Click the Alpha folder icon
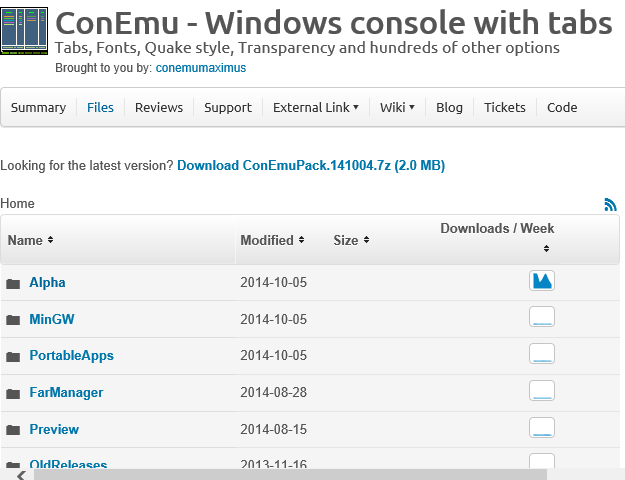625x480 pixels. pos(13,284)
